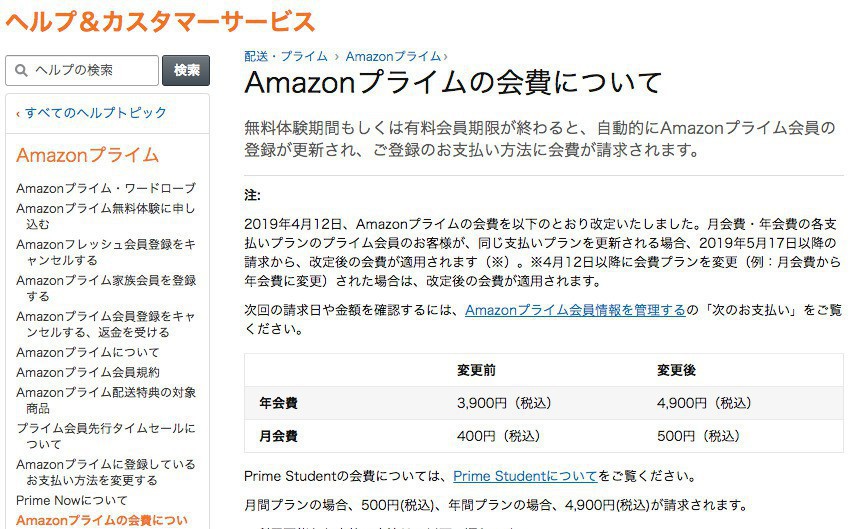Open Amazonプライム会員規約 sidebar item
Screen dimensions: 861x529
[87, 372]
